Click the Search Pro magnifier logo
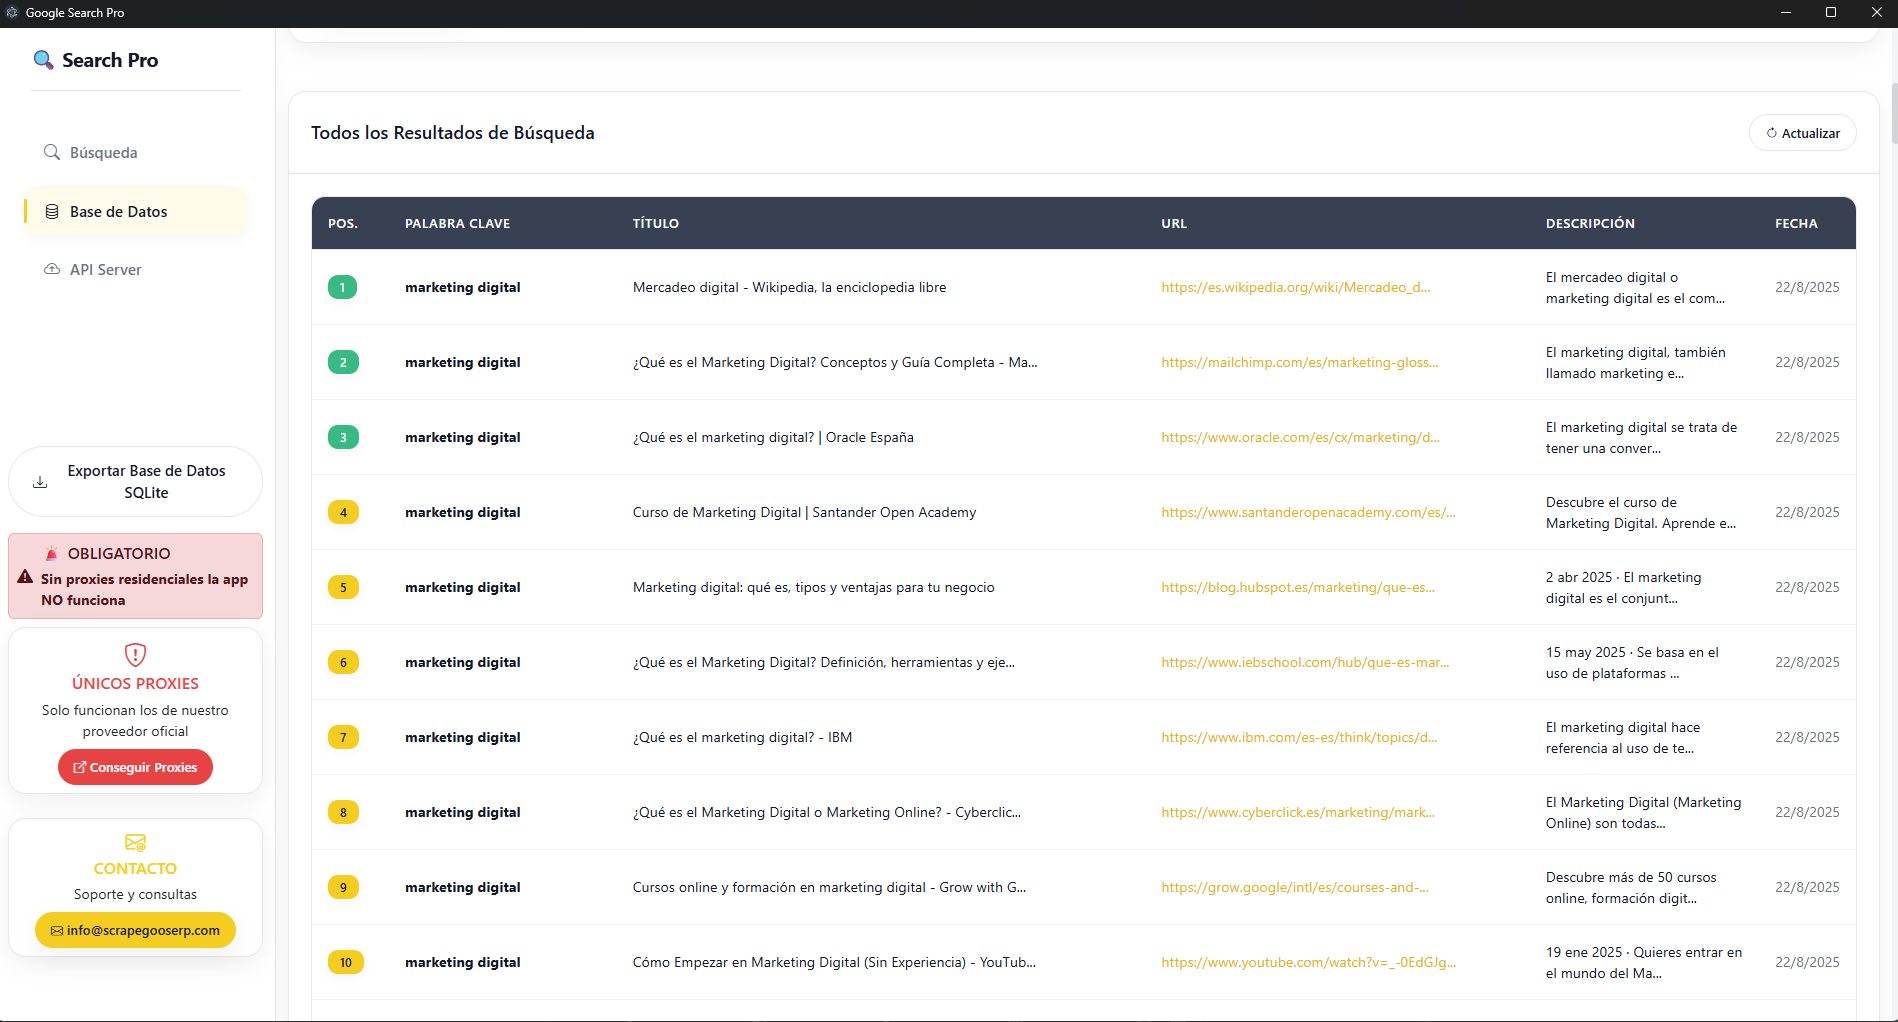This screenshot has height=1022, width=1898. [43, 60]
